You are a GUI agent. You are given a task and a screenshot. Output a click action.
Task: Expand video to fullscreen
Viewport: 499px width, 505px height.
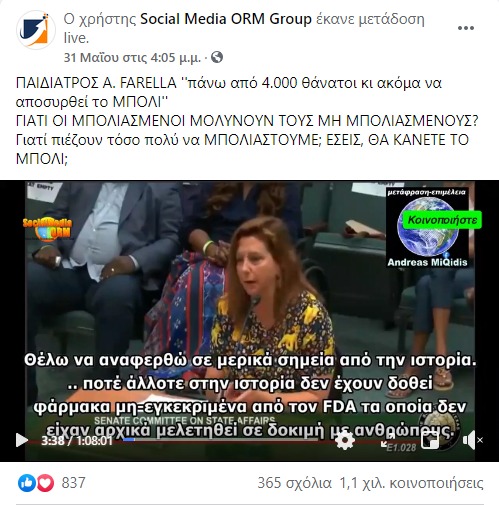click(387, 441)
